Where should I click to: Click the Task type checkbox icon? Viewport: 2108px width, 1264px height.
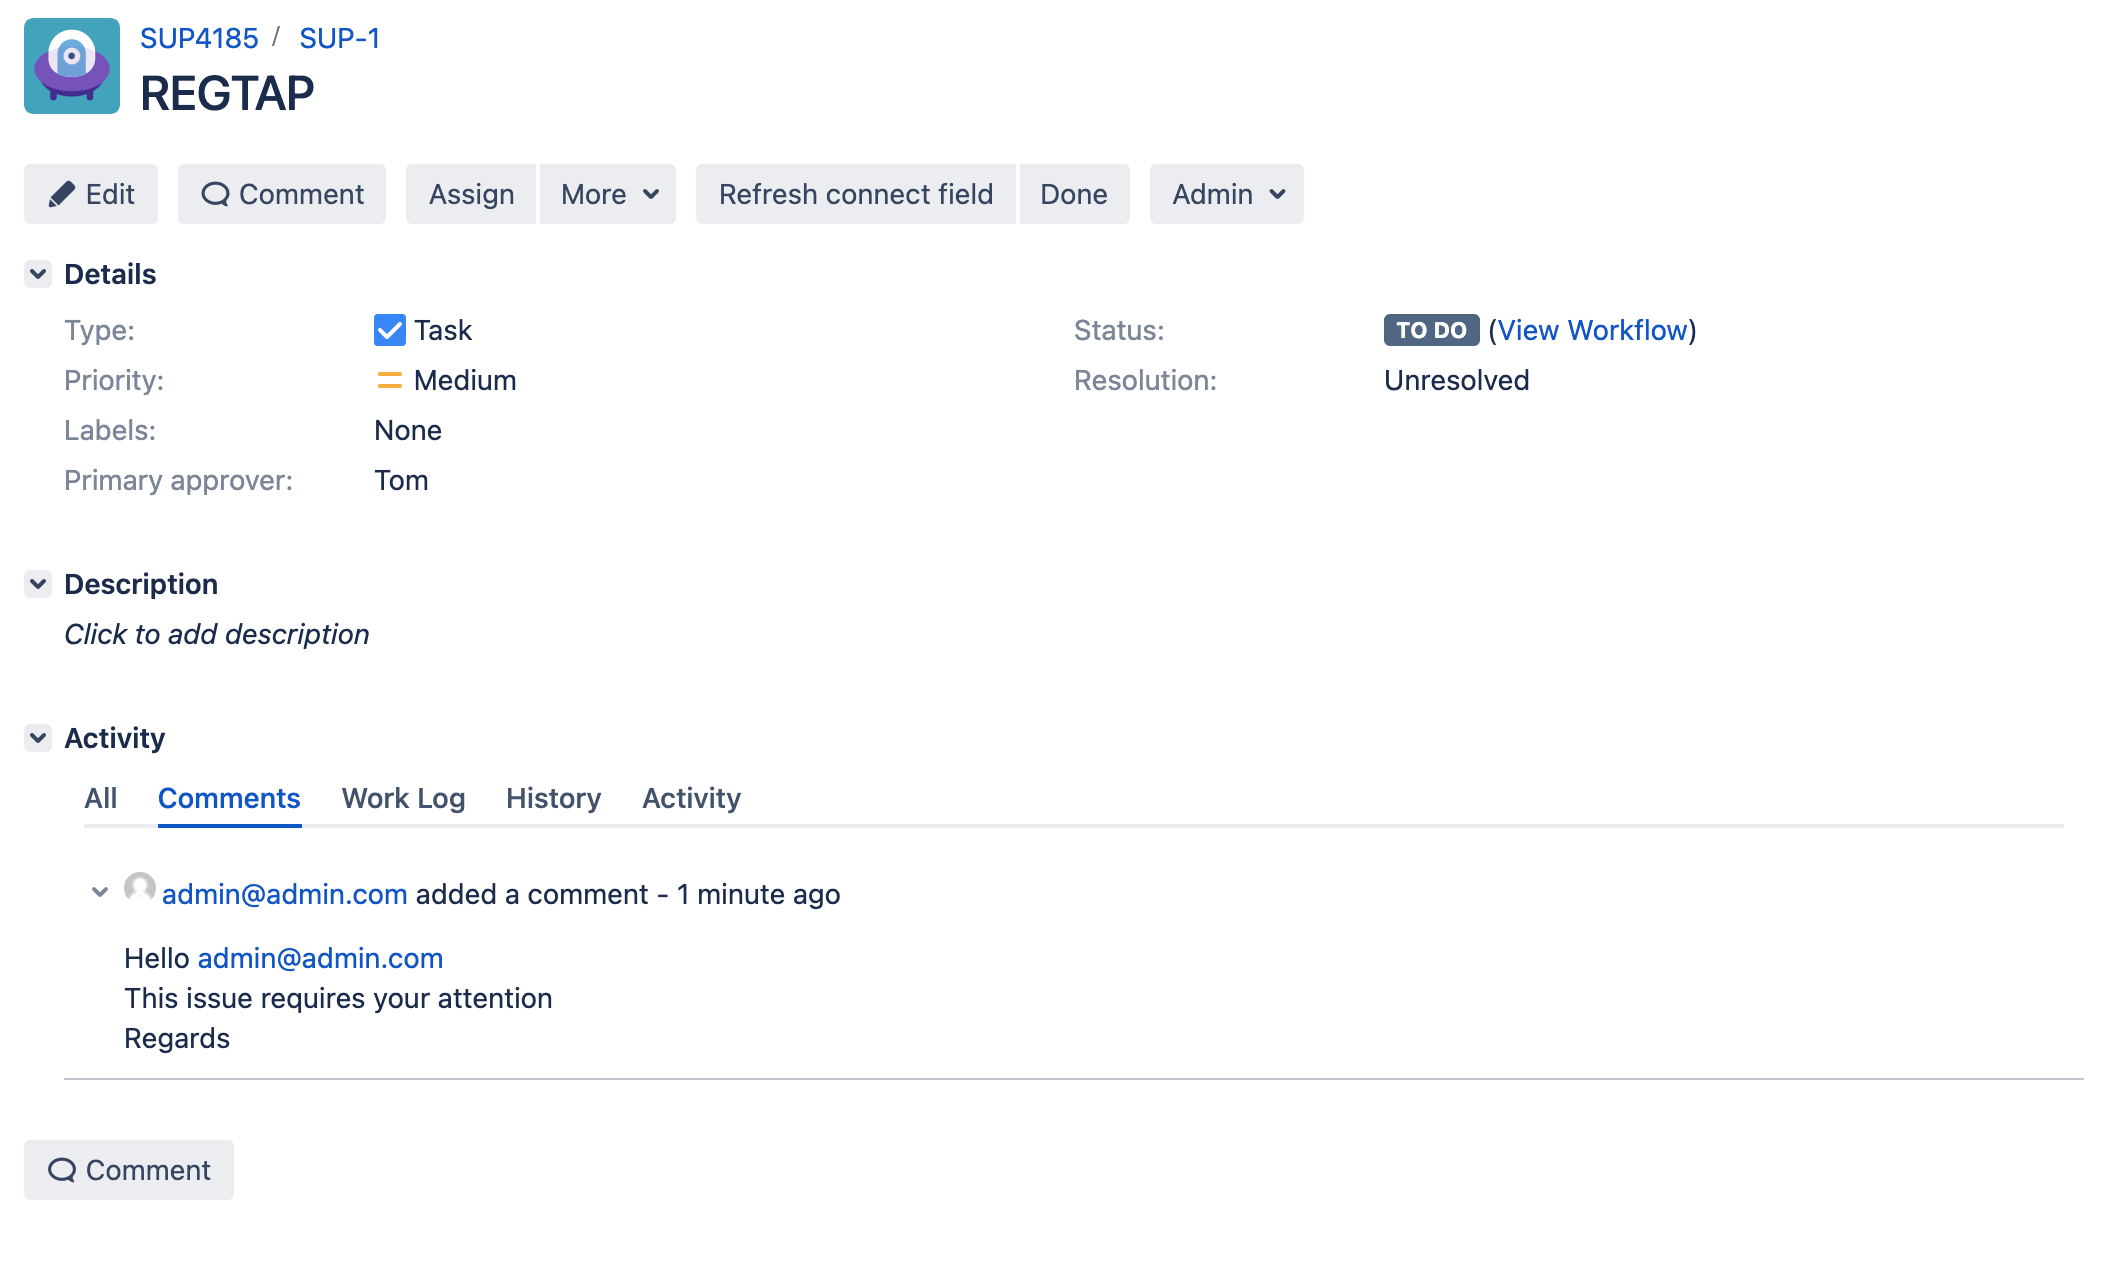pos(389,330)
